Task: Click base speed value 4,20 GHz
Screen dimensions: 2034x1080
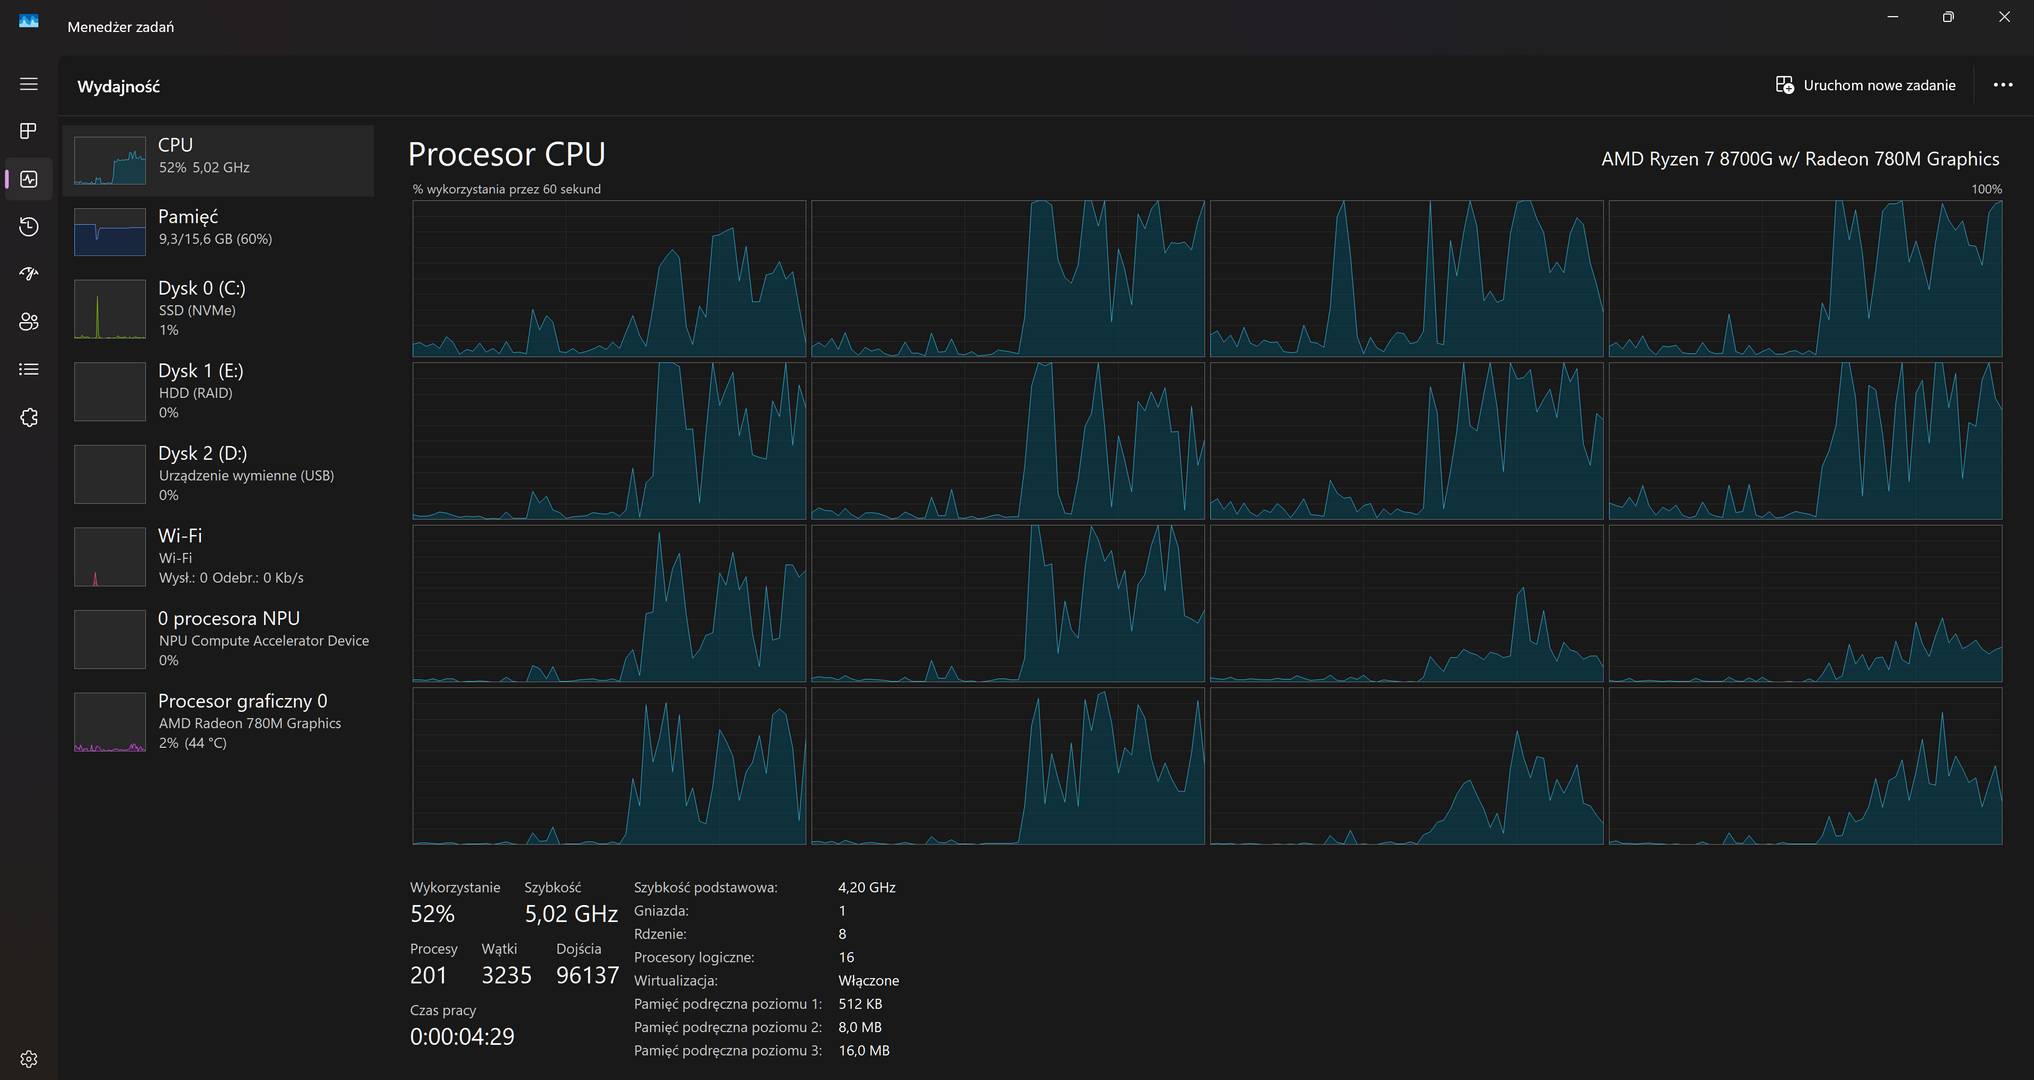Action: click(x=867, y=887)
